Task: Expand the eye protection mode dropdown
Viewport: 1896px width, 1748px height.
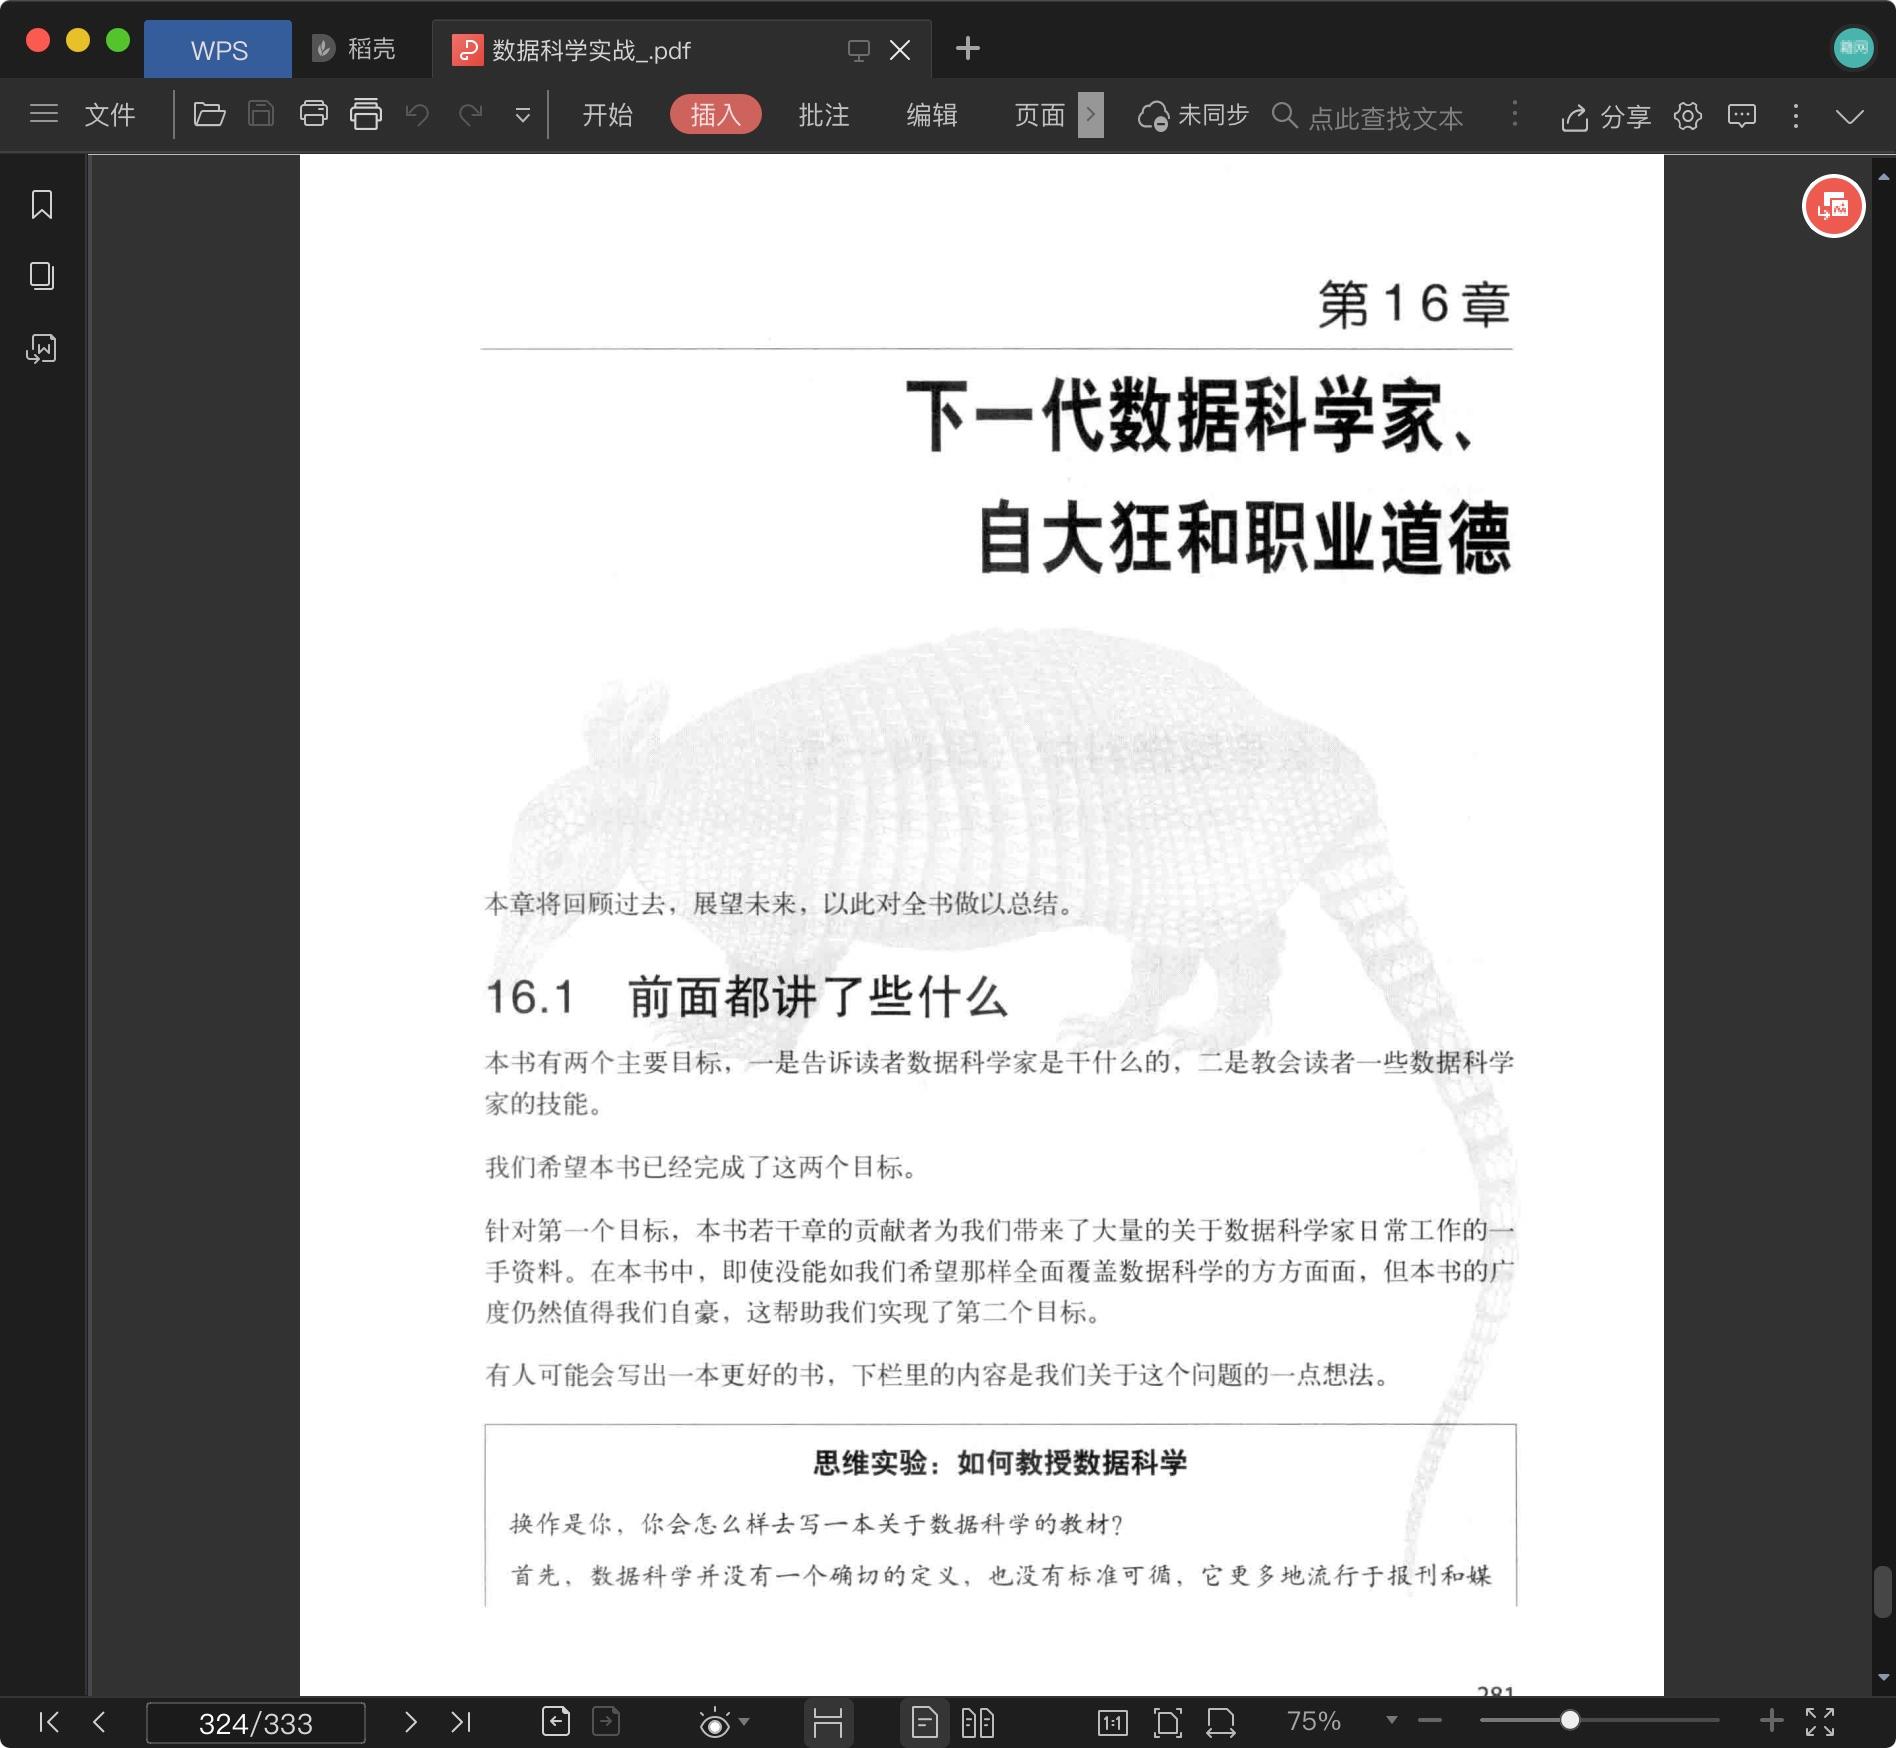Action: (744, 1722)
